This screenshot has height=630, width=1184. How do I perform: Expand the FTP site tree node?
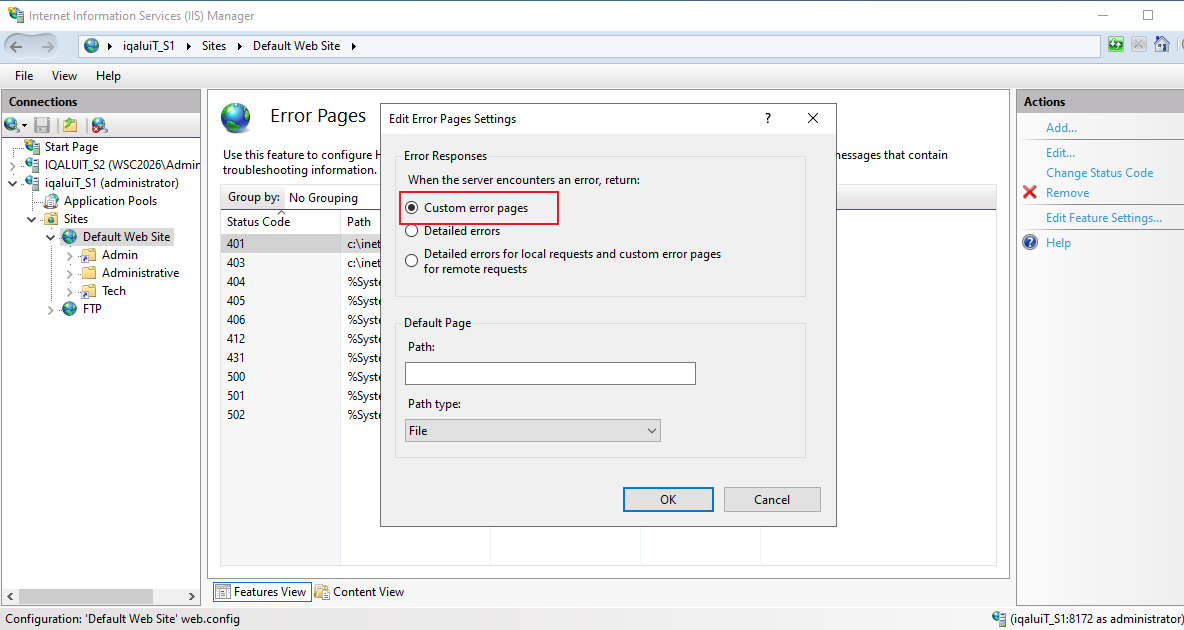click(51, 310)
